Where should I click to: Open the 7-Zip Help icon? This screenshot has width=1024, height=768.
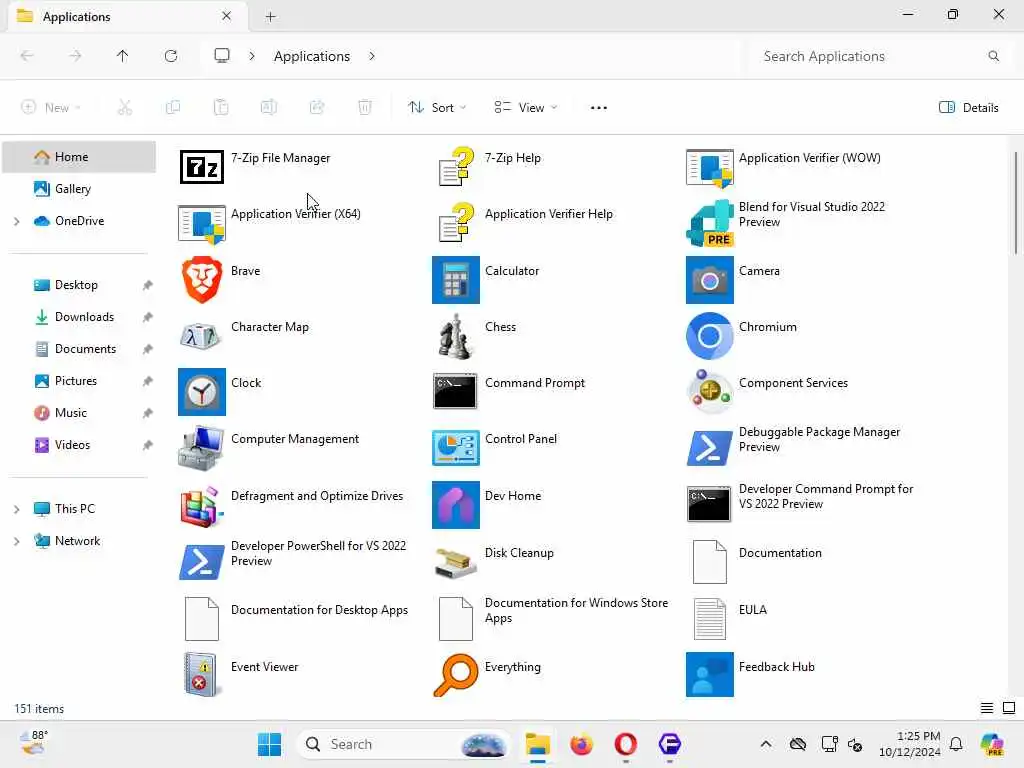456,167
